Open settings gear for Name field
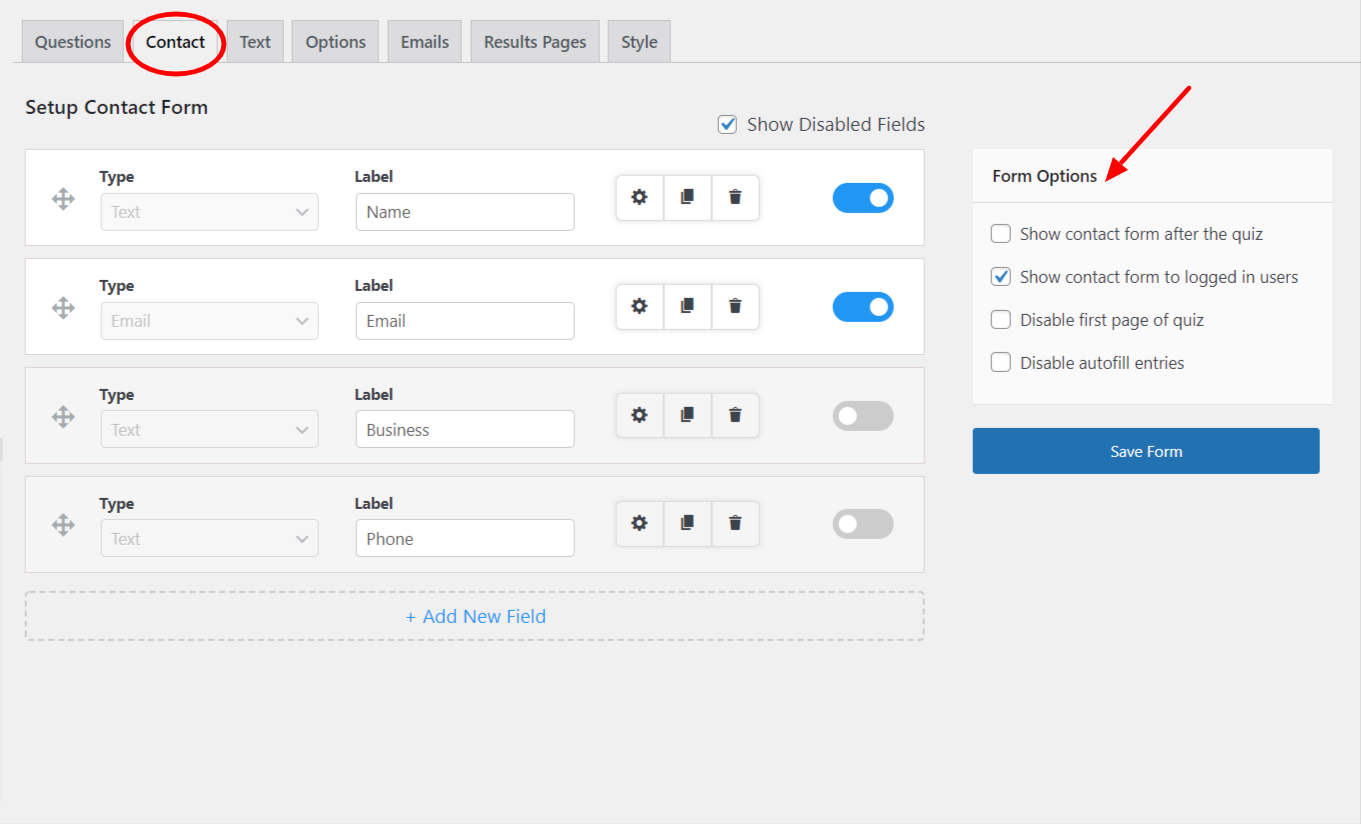The width and height of the screenshot is (1361, 824). click(639, 197)
